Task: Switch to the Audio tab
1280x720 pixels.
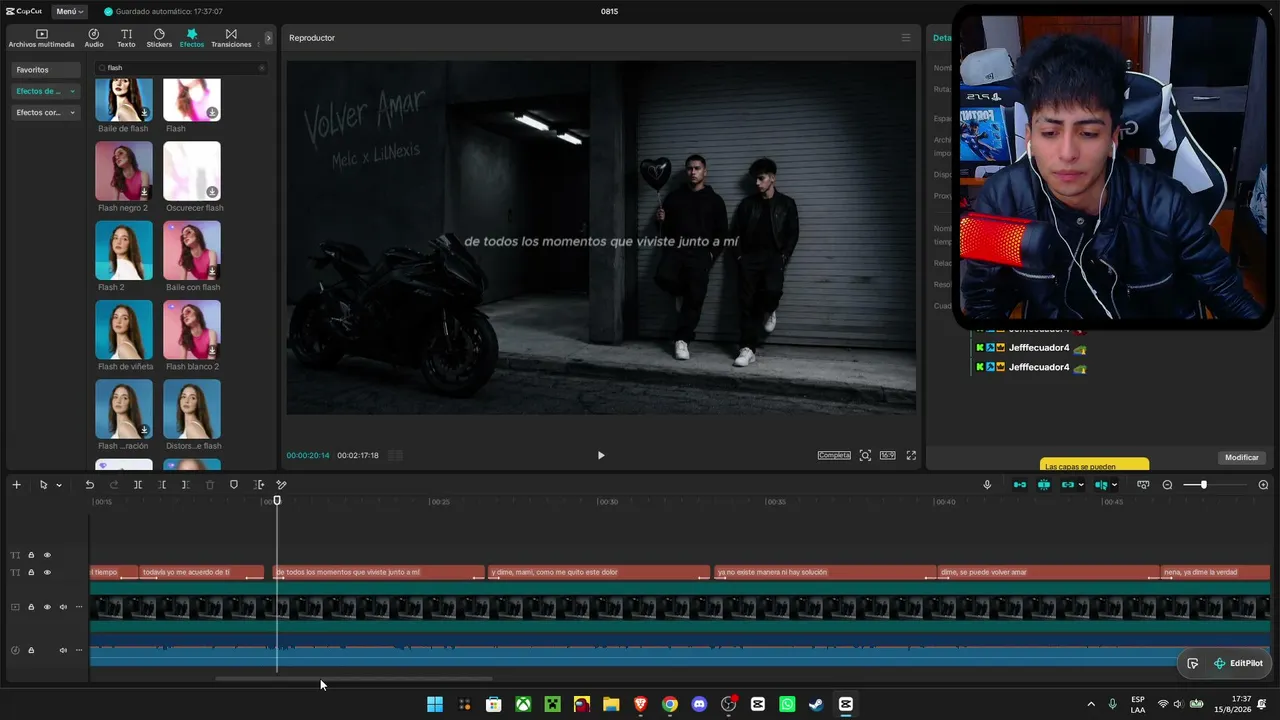Action: (x=94, y=38)
